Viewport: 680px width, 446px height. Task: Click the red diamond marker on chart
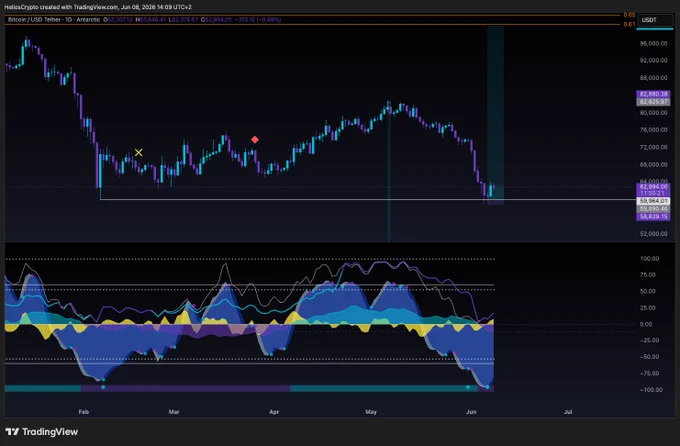tap(255, 139)
